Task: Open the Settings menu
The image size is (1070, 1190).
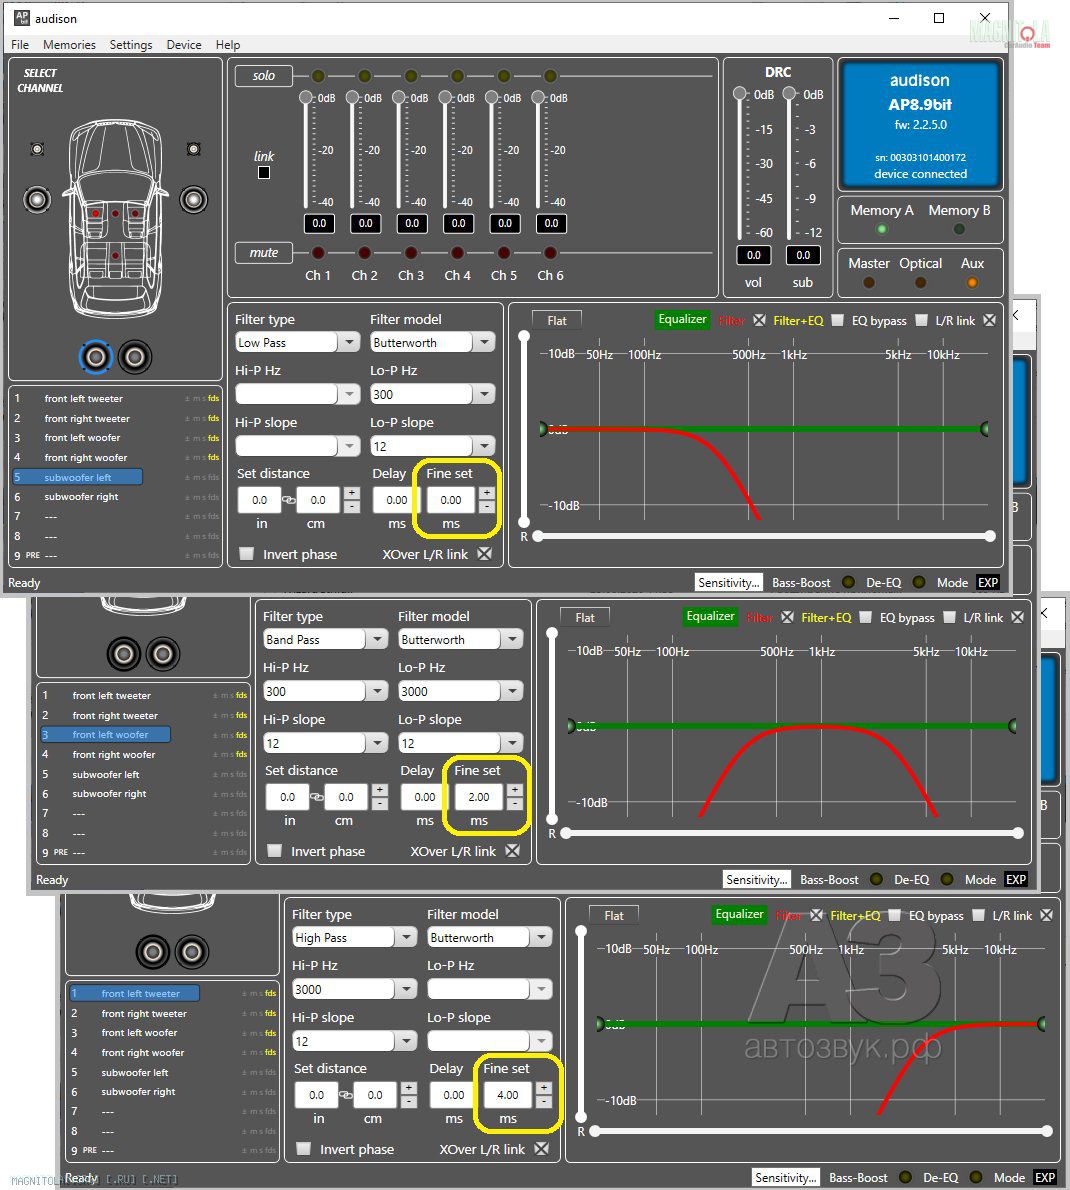Action: click(131, 45)
